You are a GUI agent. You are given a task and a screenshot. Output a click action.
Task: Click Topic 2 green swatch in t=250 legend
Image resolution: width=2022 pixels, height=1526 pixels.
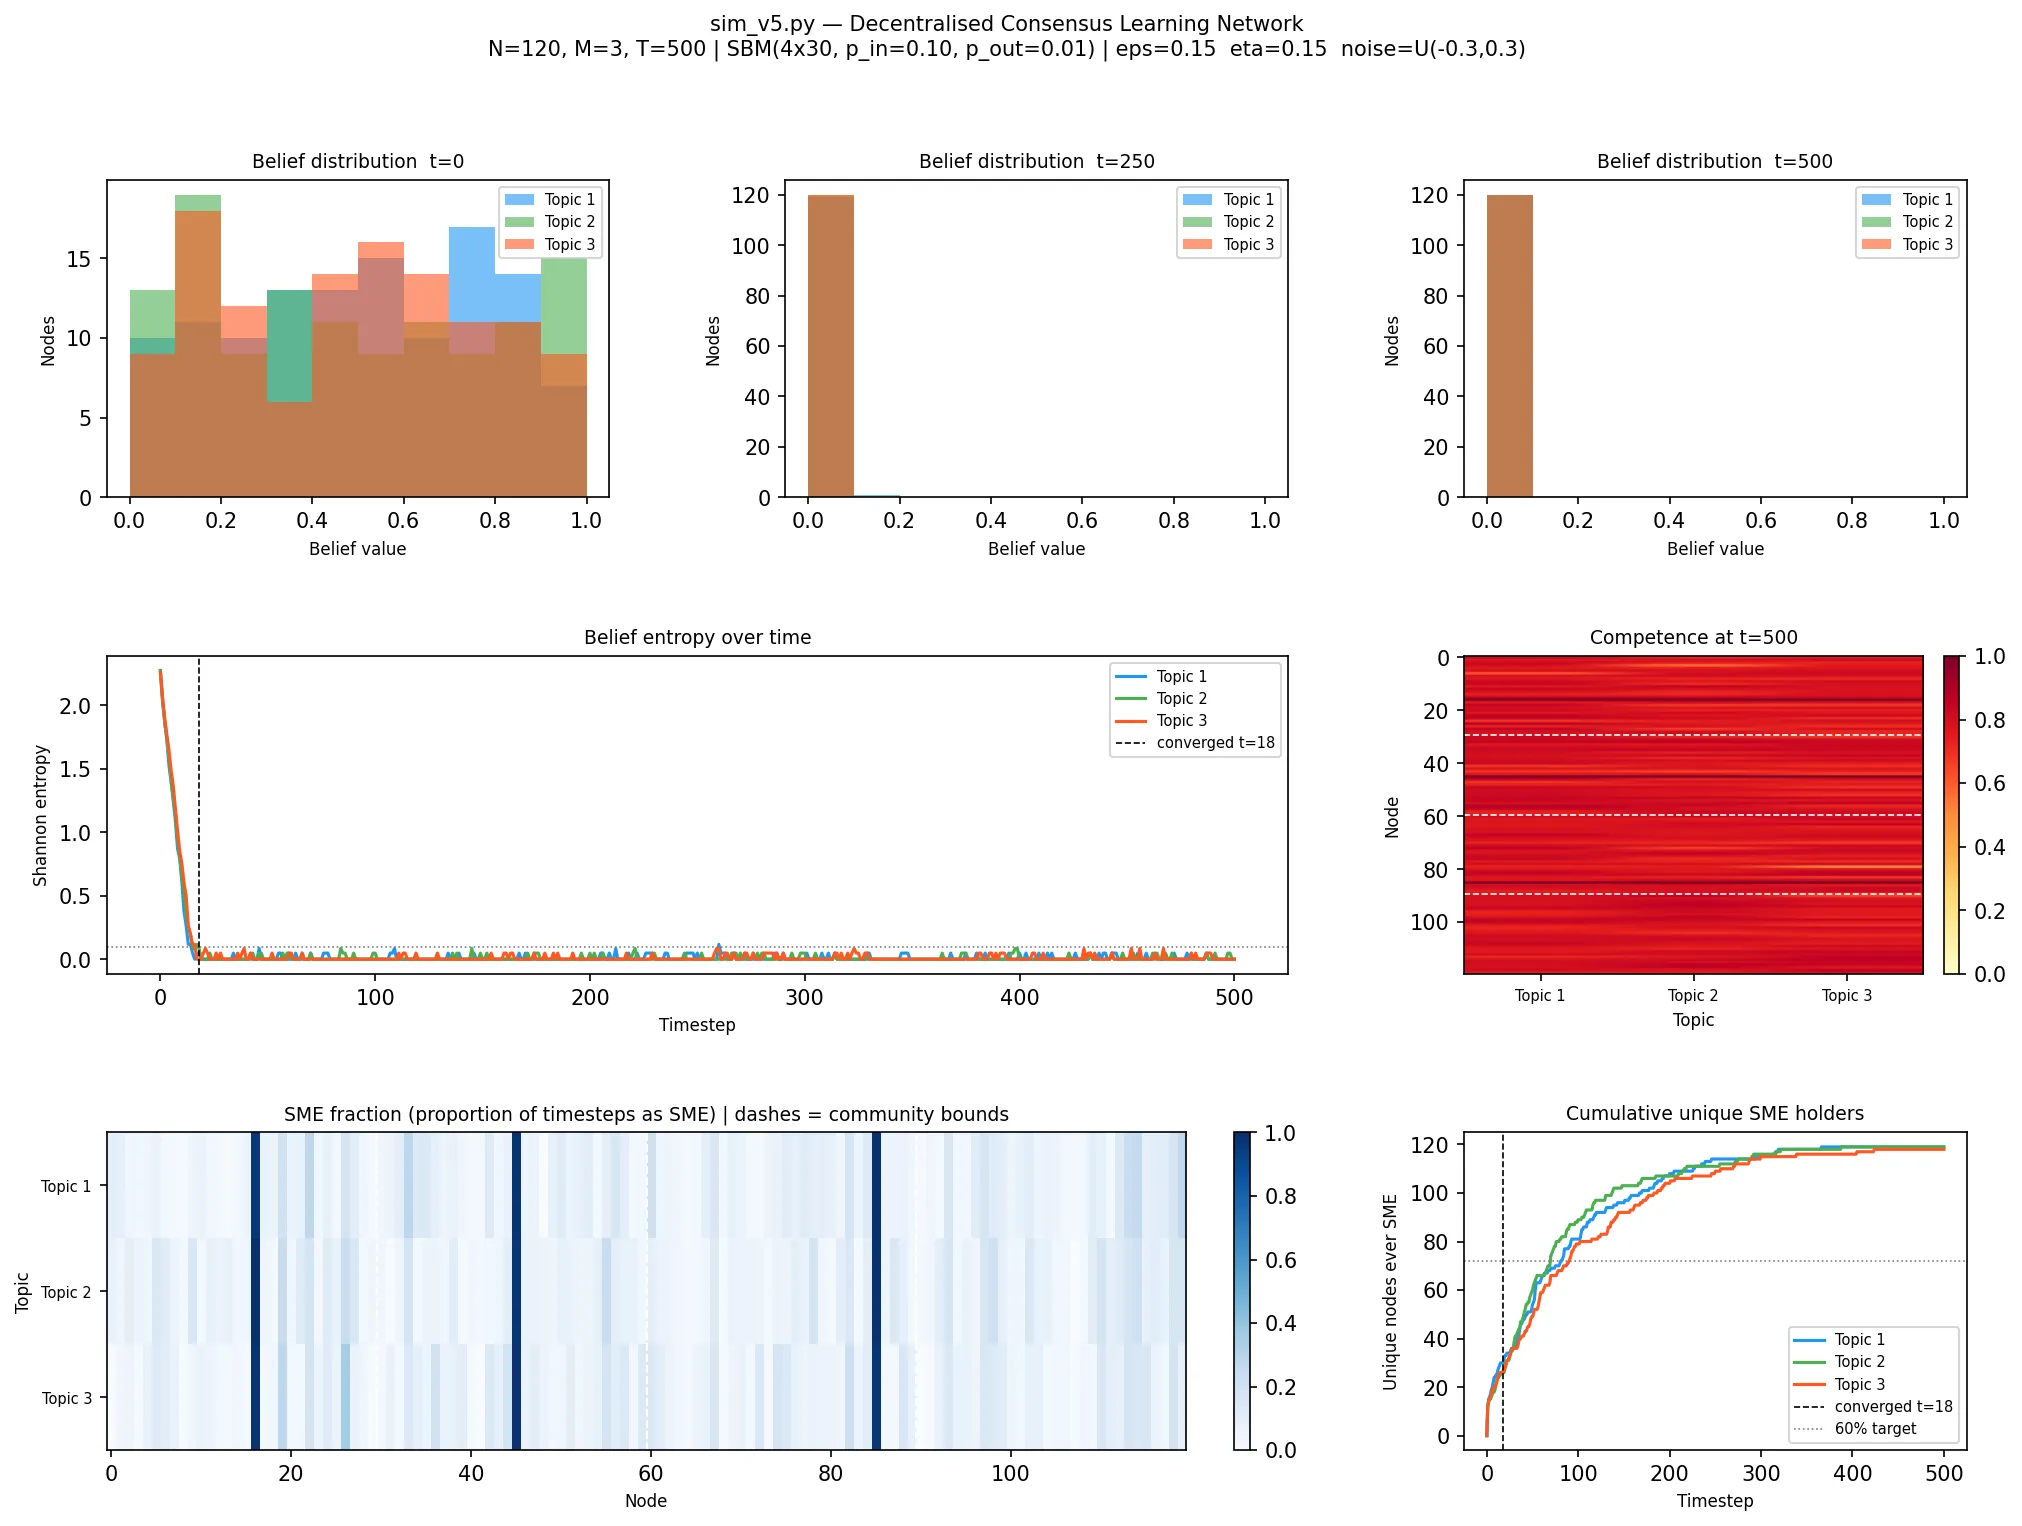(1197, 222)
